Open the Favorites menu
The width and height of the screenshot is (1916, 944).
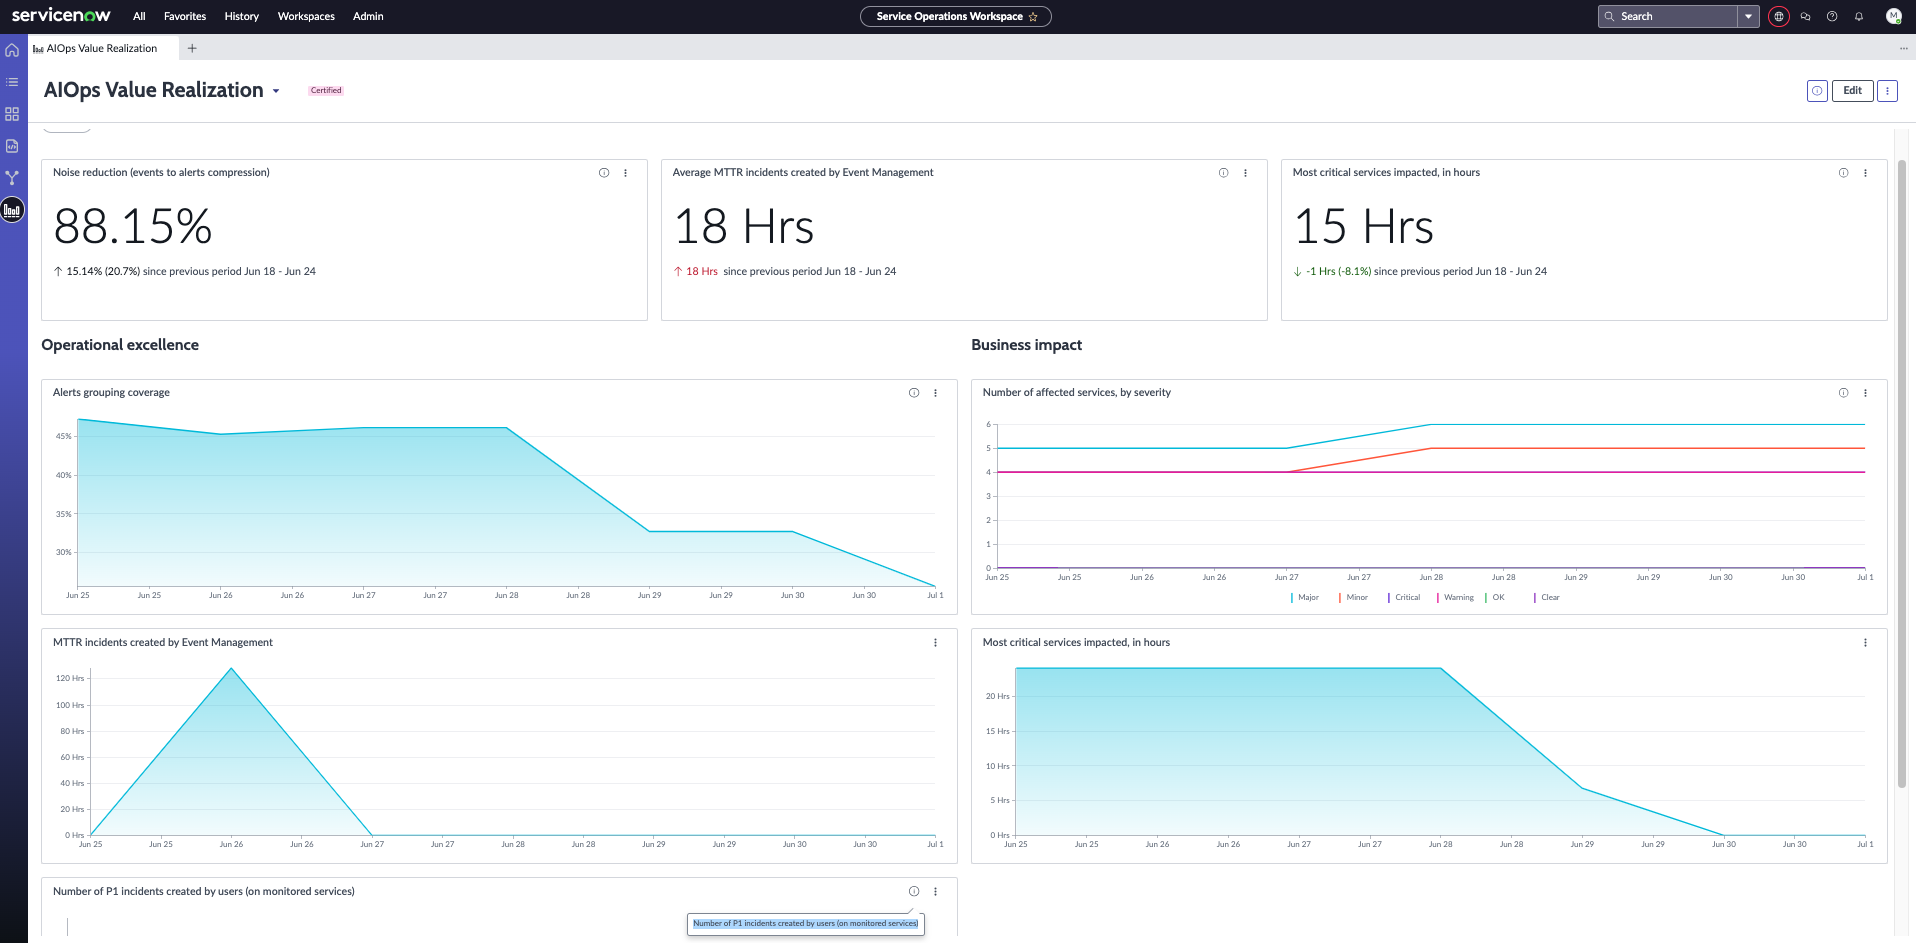[185, 16]
